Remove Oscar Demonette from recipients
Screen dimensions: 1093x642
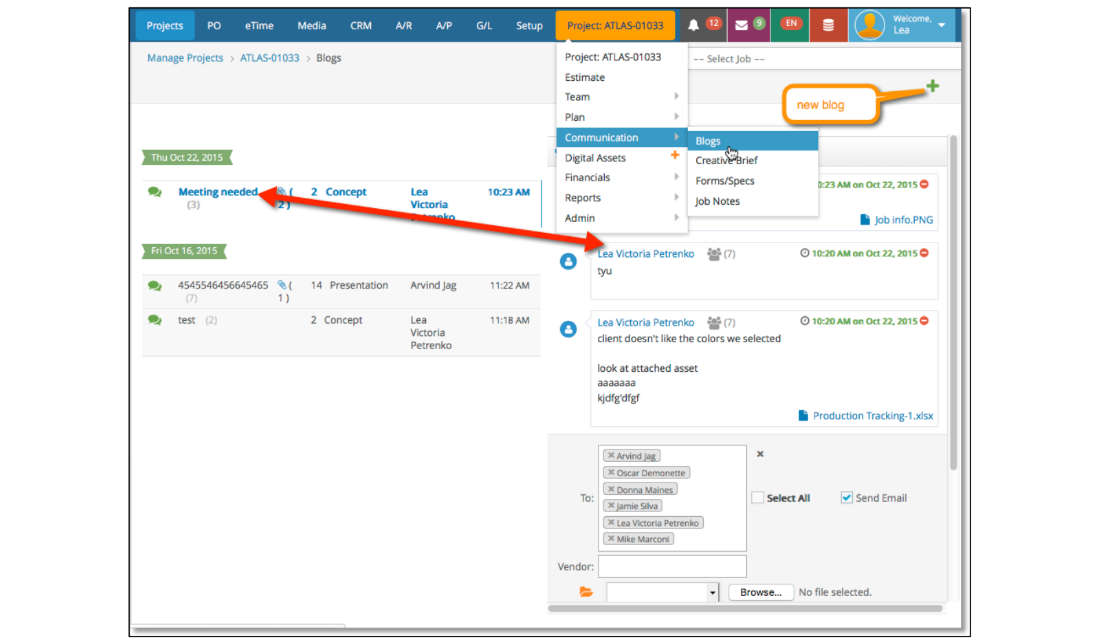(x=611, y=473)
